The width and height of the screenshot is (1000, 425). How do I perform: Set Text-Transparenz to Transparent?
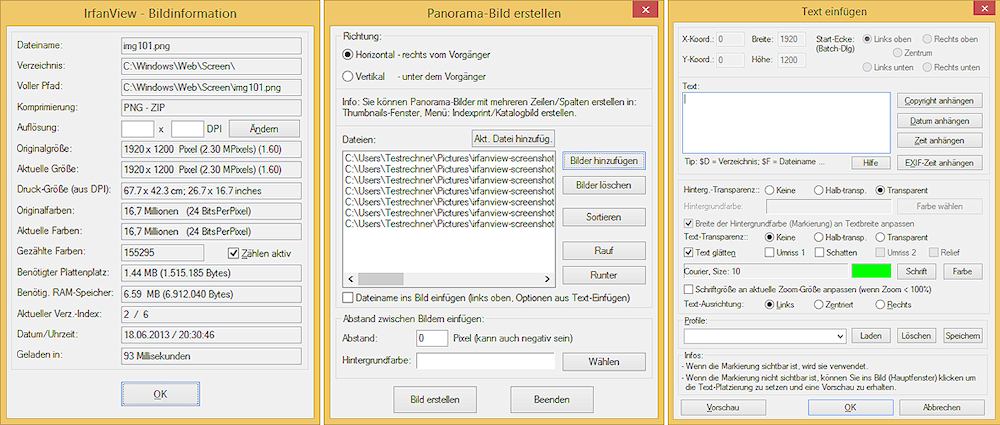(x=881, y=237)
